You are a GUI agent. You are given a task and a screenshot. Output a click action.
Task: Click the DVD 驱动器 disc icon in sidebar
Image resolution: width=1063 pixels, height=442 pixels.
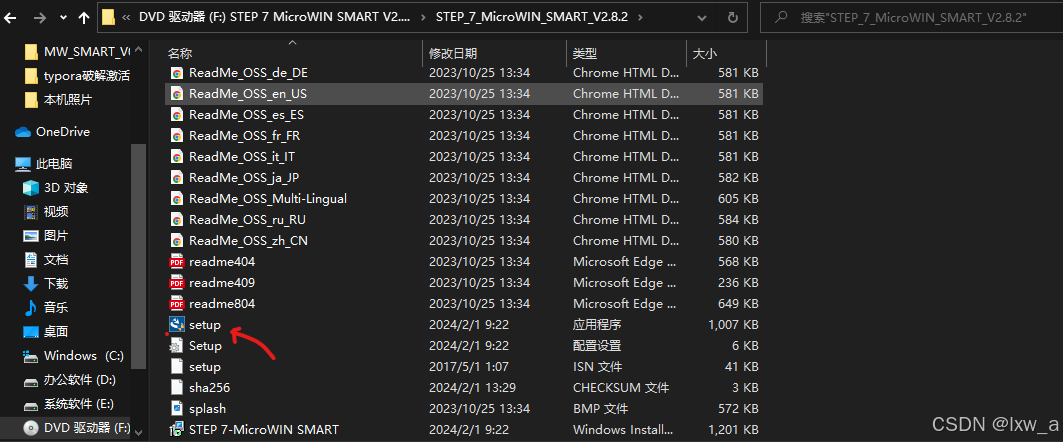click(31, 428)
